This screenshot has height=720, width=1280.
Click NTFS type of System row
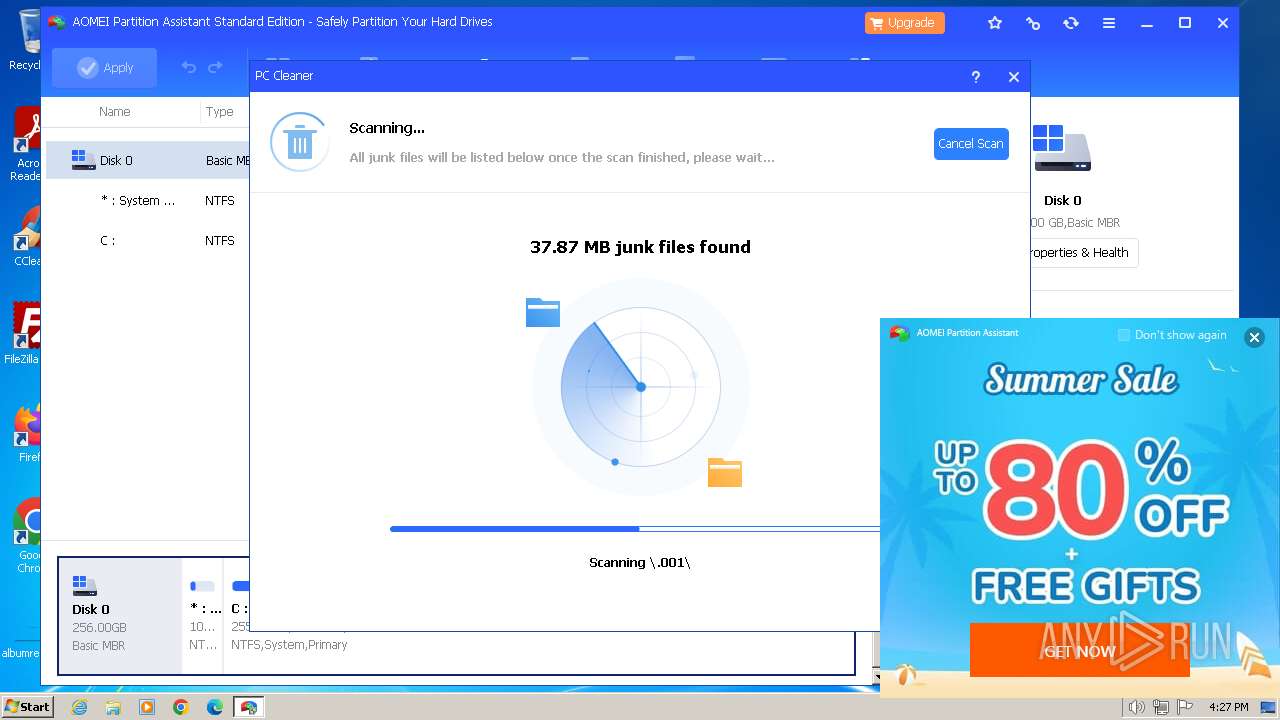[220, 201]
